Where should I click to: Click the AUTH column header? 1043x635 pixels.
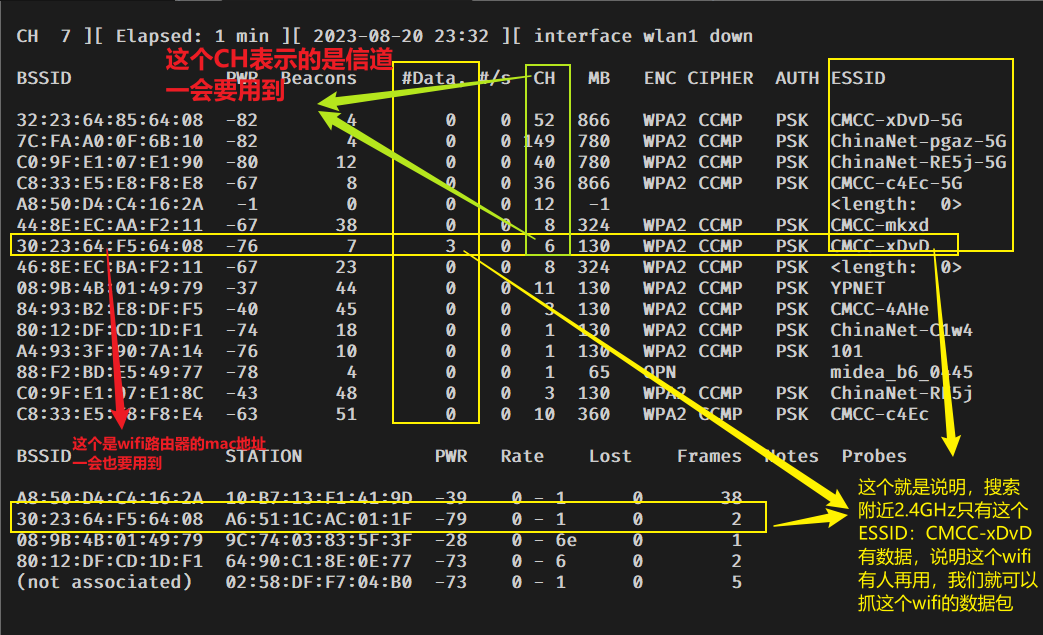797,78
